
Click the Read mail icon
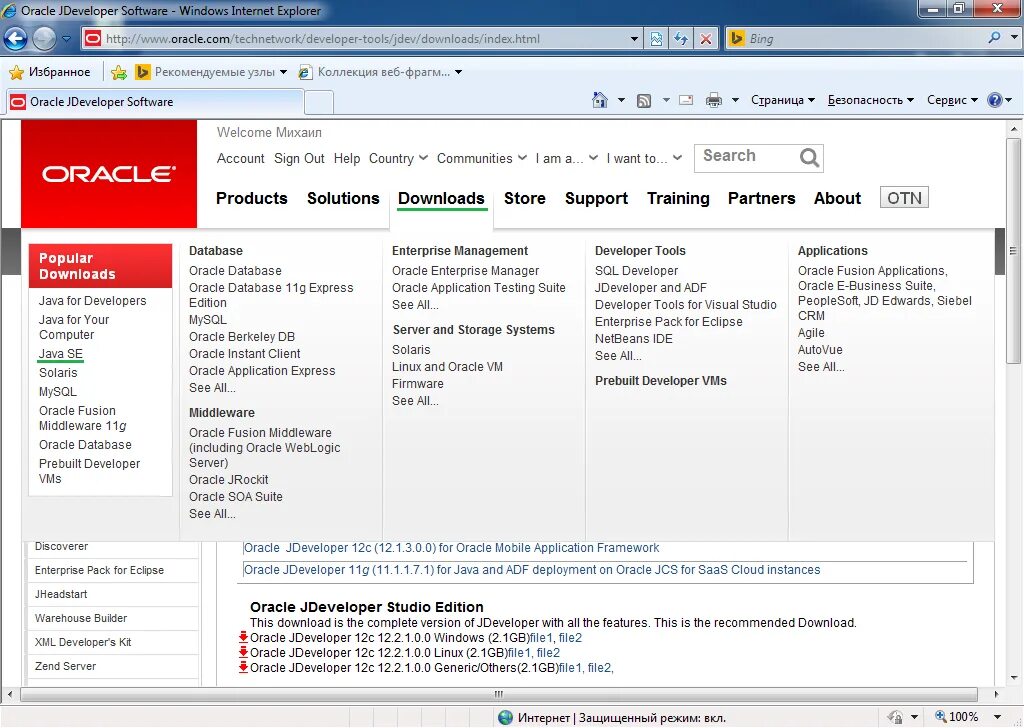[686, 100]
